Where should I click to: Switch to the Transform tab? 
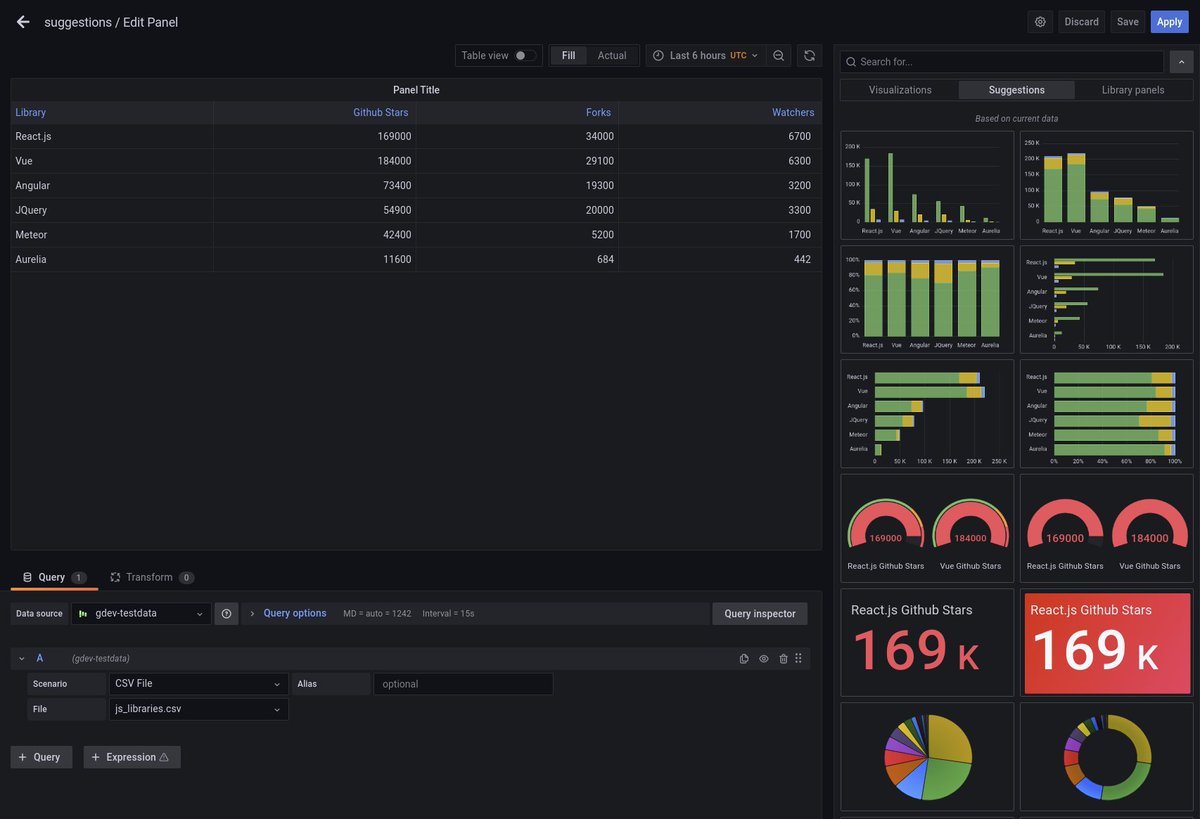point(151,577)
